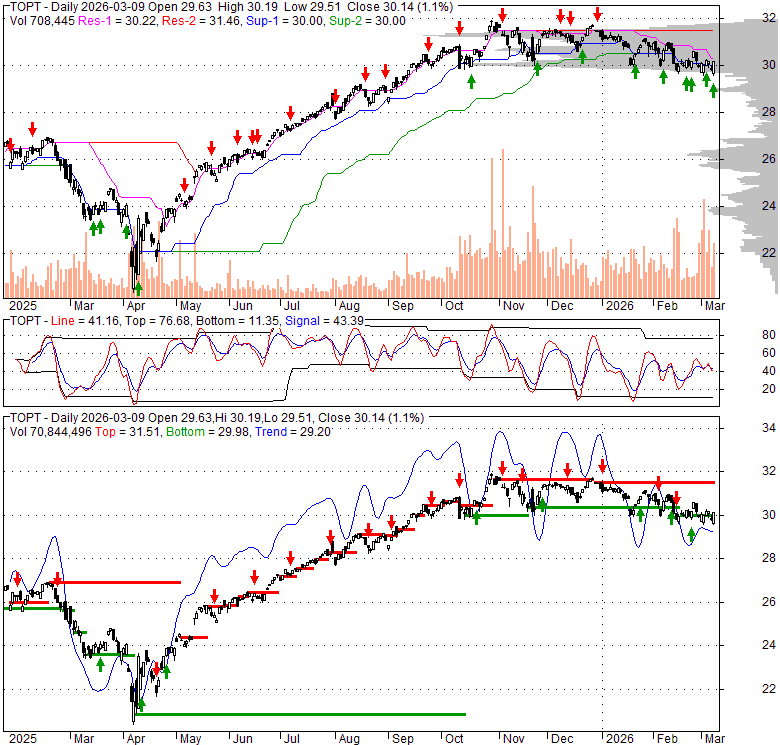Click the Trend = 29.20 label
This screenshot has height=745, width=780.
(293, 432)
